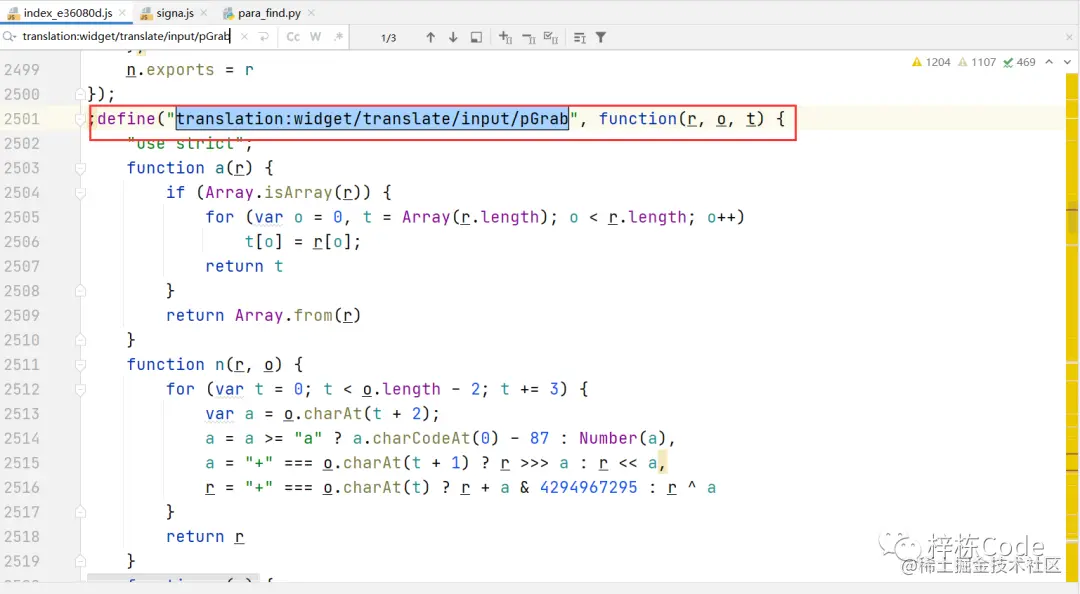Image resolution: width=1080 pixels, height=594 pixels.
Task: Click 'return r' on line 2518
Action: pos(205,536)
